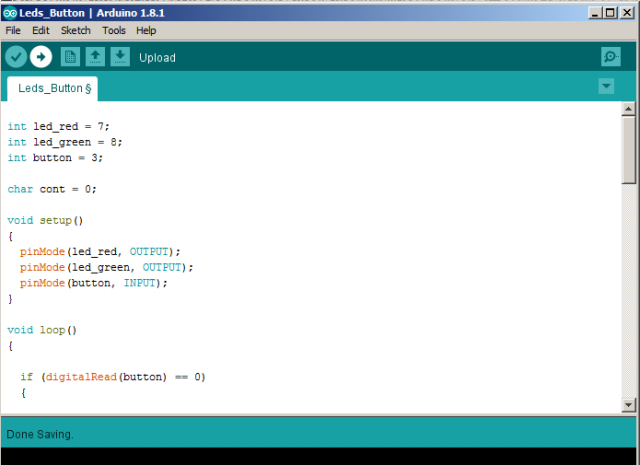Create a new sketch with New icon

[x=70, y=57]
